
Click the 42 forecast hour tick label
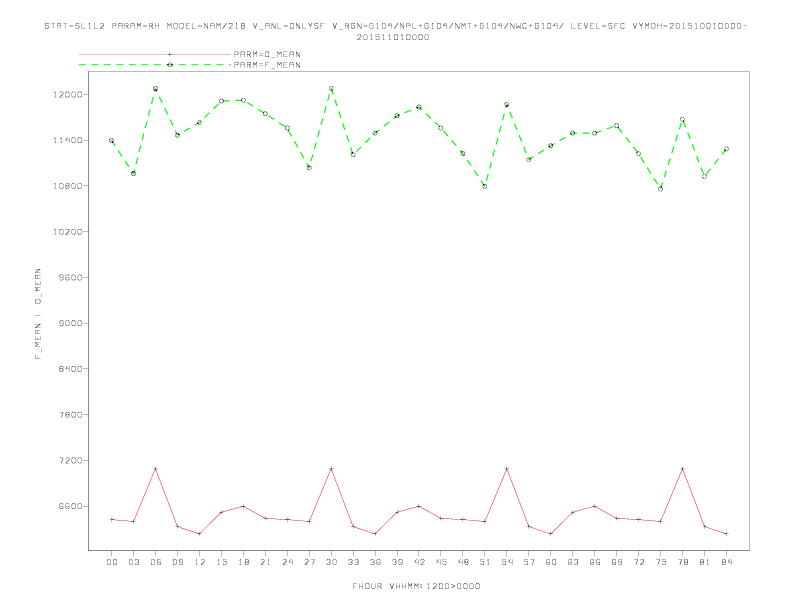click(419, 562)
